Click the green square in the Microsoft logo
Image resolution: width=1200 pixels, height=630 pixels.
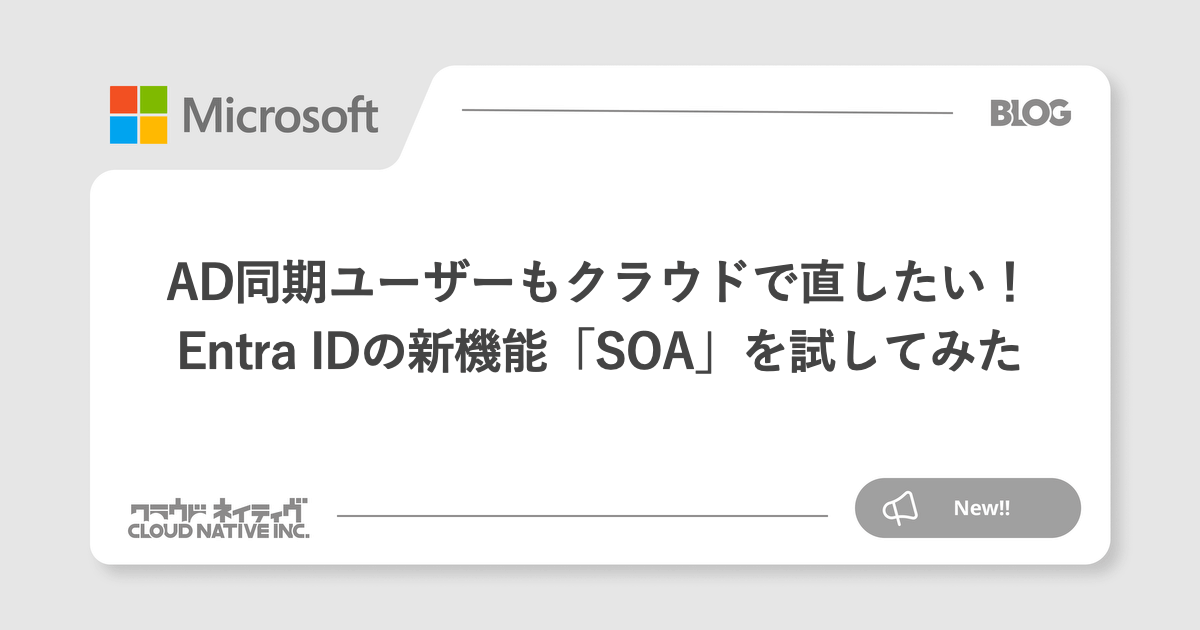click(153, 100)
